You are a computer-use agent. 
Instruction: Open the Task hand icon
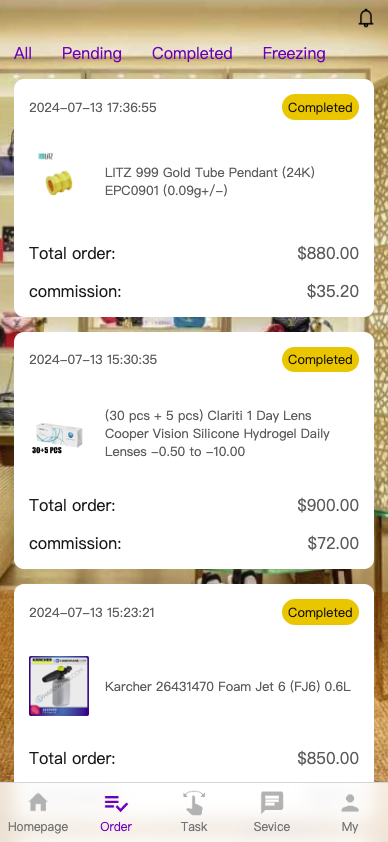[x=194, y=803]
